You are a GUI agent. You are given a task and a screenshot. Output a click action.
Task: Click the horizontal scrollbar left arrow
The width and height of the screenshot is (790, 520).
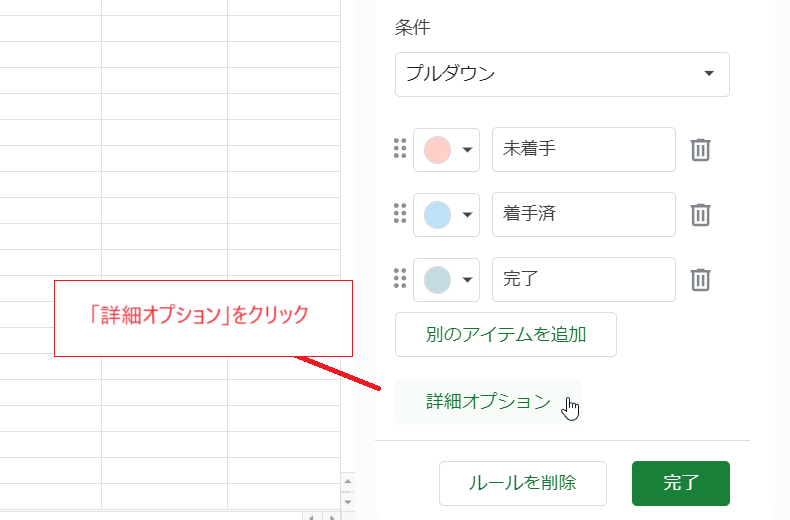click(x=311, y=516)
